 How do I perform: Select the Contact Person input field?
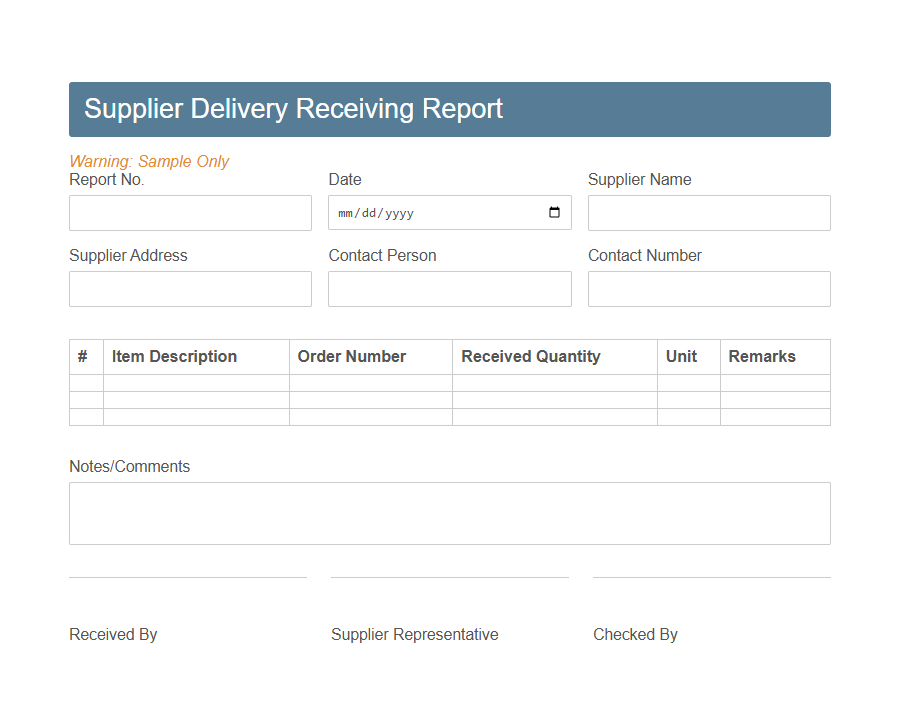(449, 288)
